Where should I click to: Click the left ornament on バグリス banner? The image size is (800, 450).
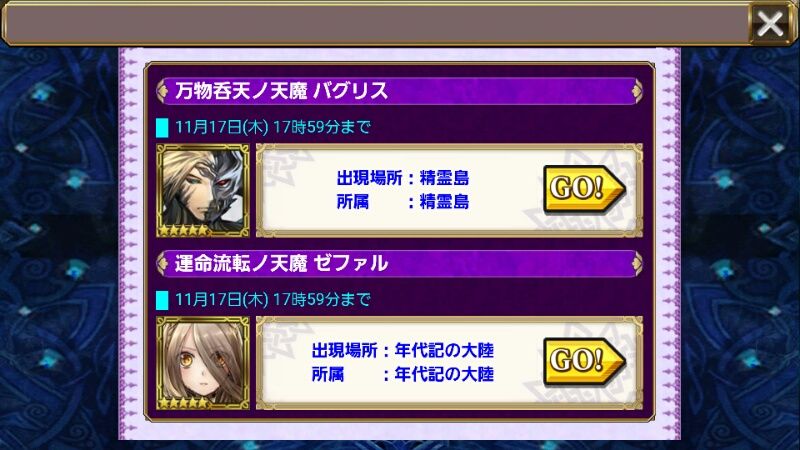pos(163,91)
